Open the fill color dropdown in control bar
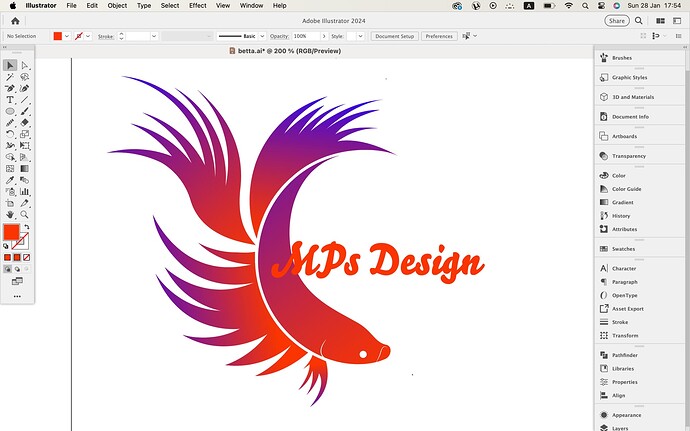The width and height of the screenshot is (690, 431). coord(67,36)
